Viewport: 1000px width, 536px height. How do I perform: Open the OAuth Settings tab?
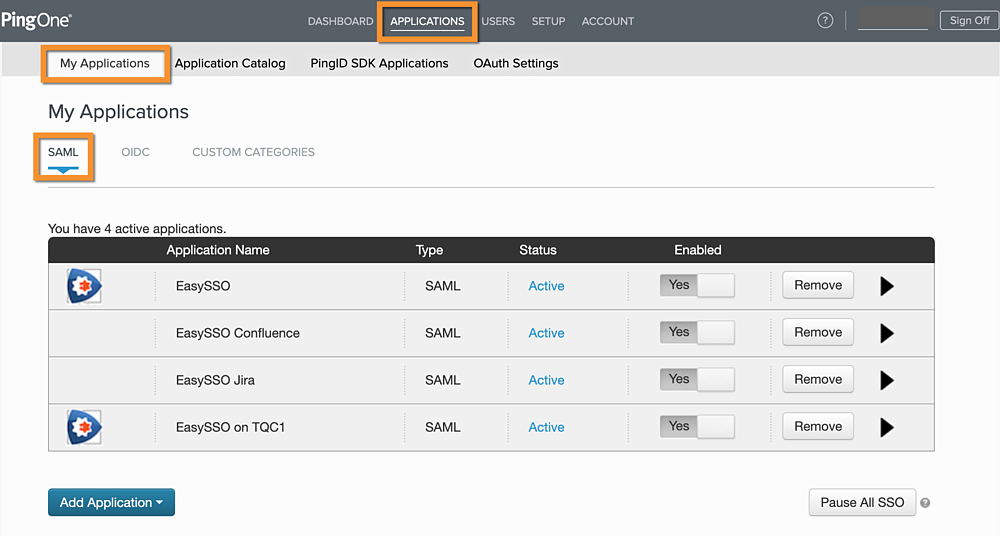click(516, 63)
